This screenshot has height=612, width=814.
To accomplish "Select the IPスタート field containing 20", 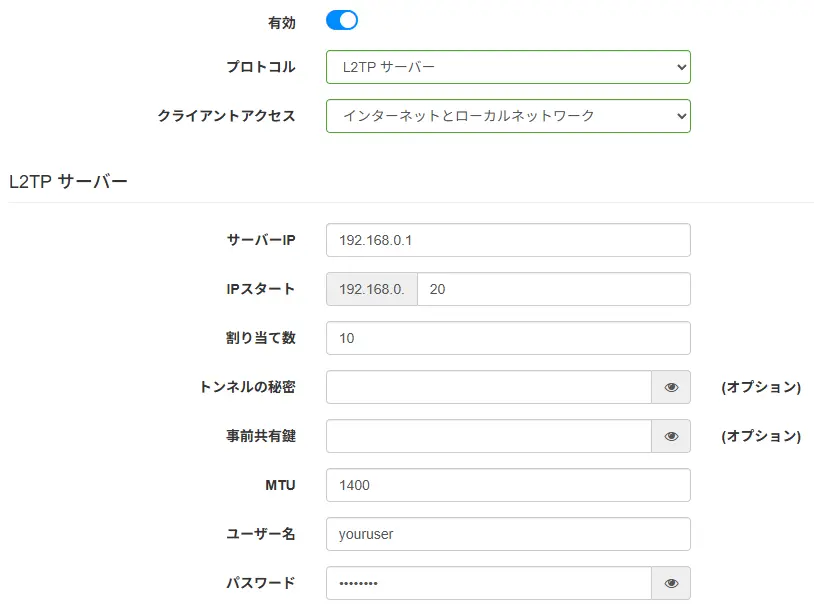I will (x=554, y=289).
